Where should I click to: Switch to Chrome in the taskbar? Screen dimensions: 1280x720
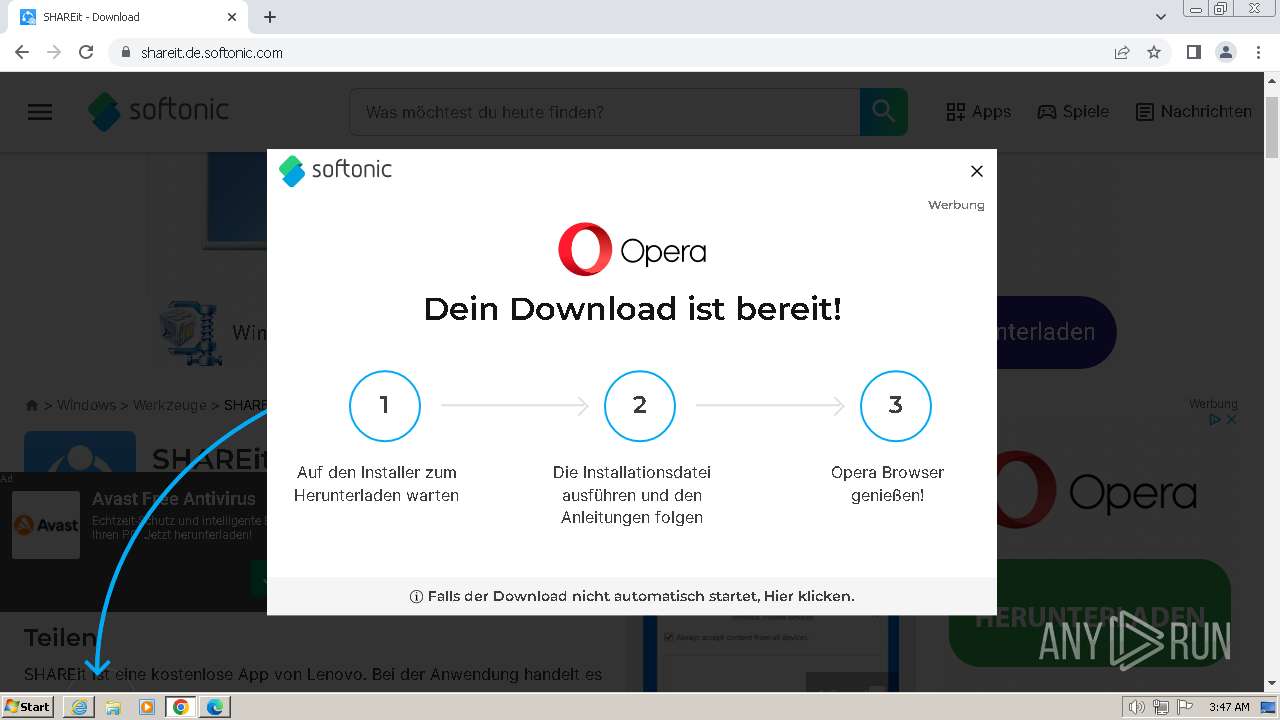(x=180, y=707)
